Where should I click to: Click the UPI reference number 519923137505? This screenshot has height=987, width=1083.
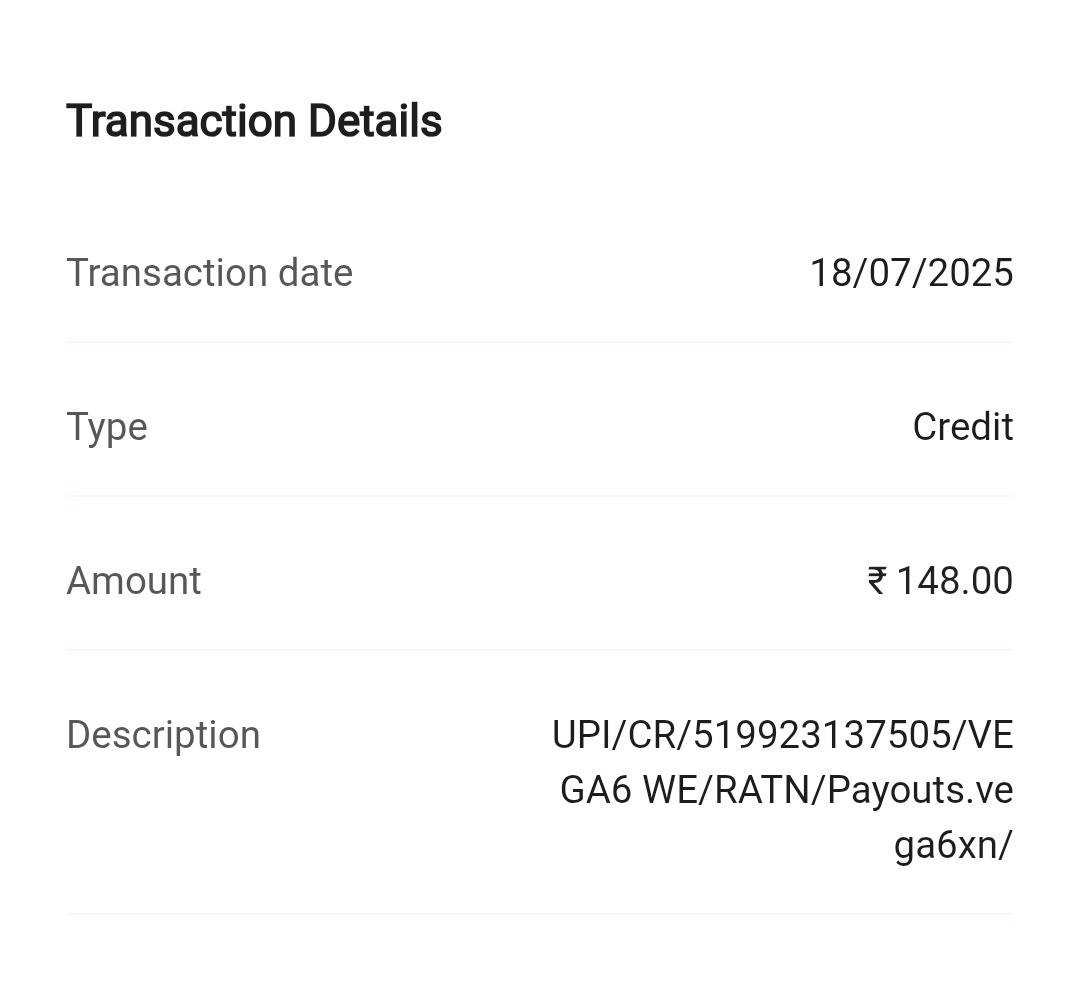pyautogui.click(x=823, y=735)
